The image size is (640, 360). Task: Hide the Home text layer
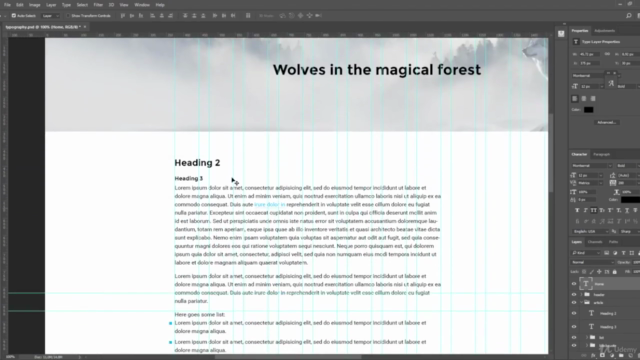574,284
